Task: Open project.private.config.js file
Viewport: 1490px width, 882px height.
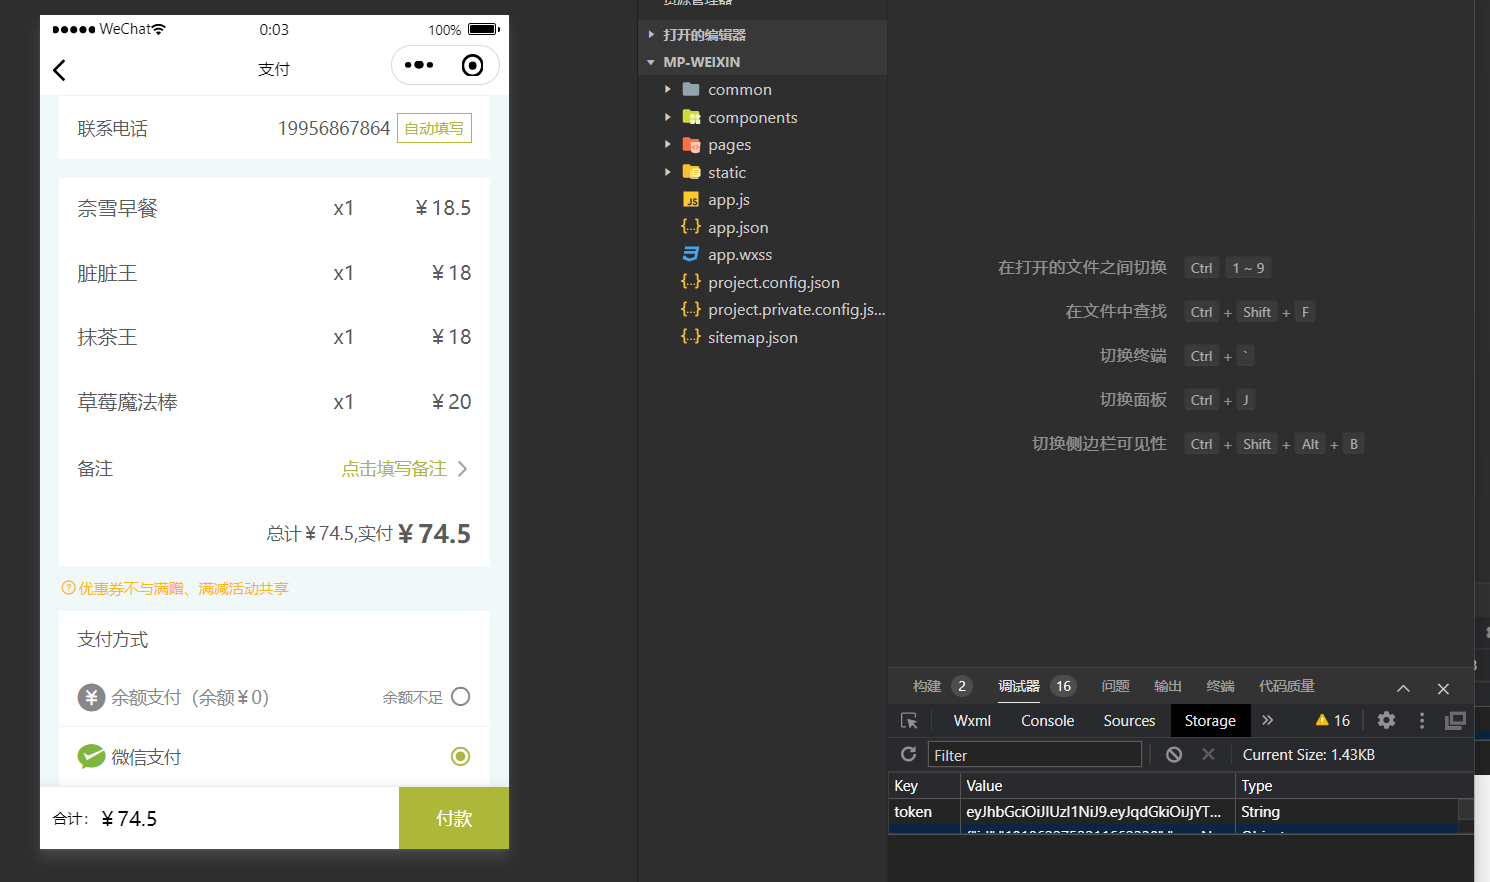Action: point(797,310)
